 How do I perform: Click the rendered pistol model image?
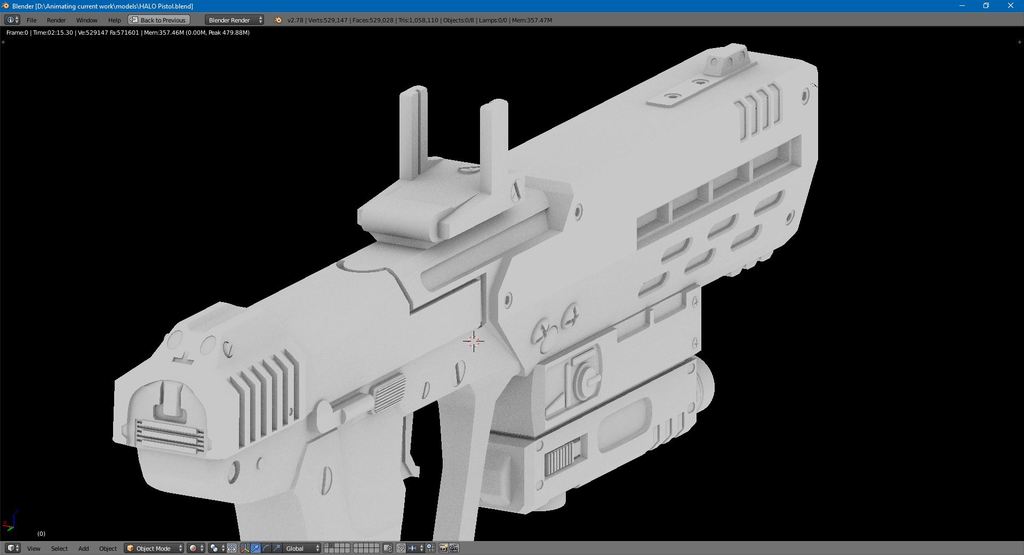tap(467, 294)
